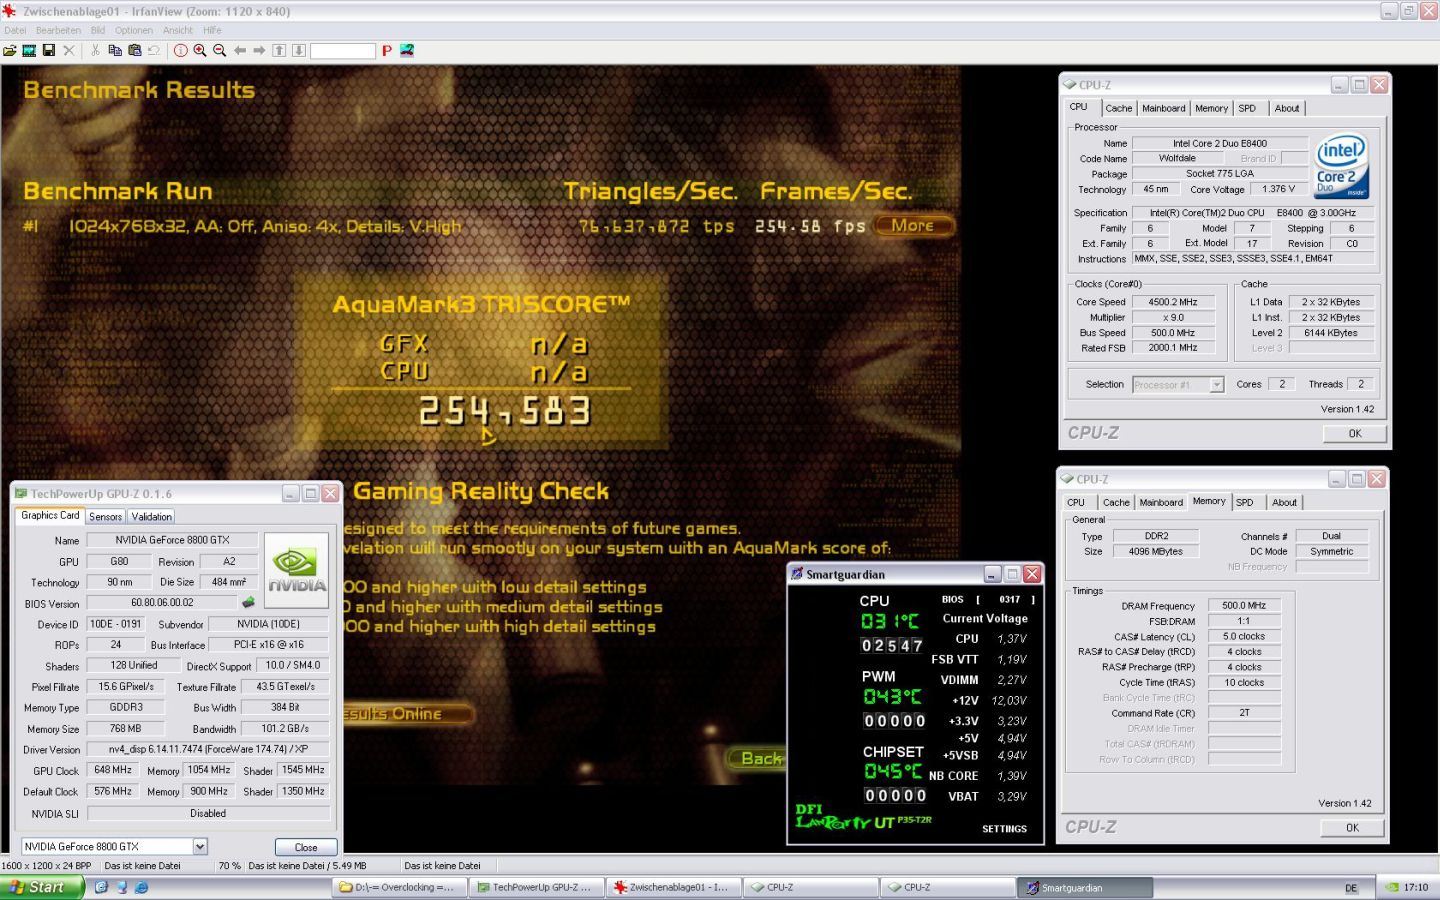
Task: Click the Driver Version field in GPU-Z
Action: pos(208,749)
